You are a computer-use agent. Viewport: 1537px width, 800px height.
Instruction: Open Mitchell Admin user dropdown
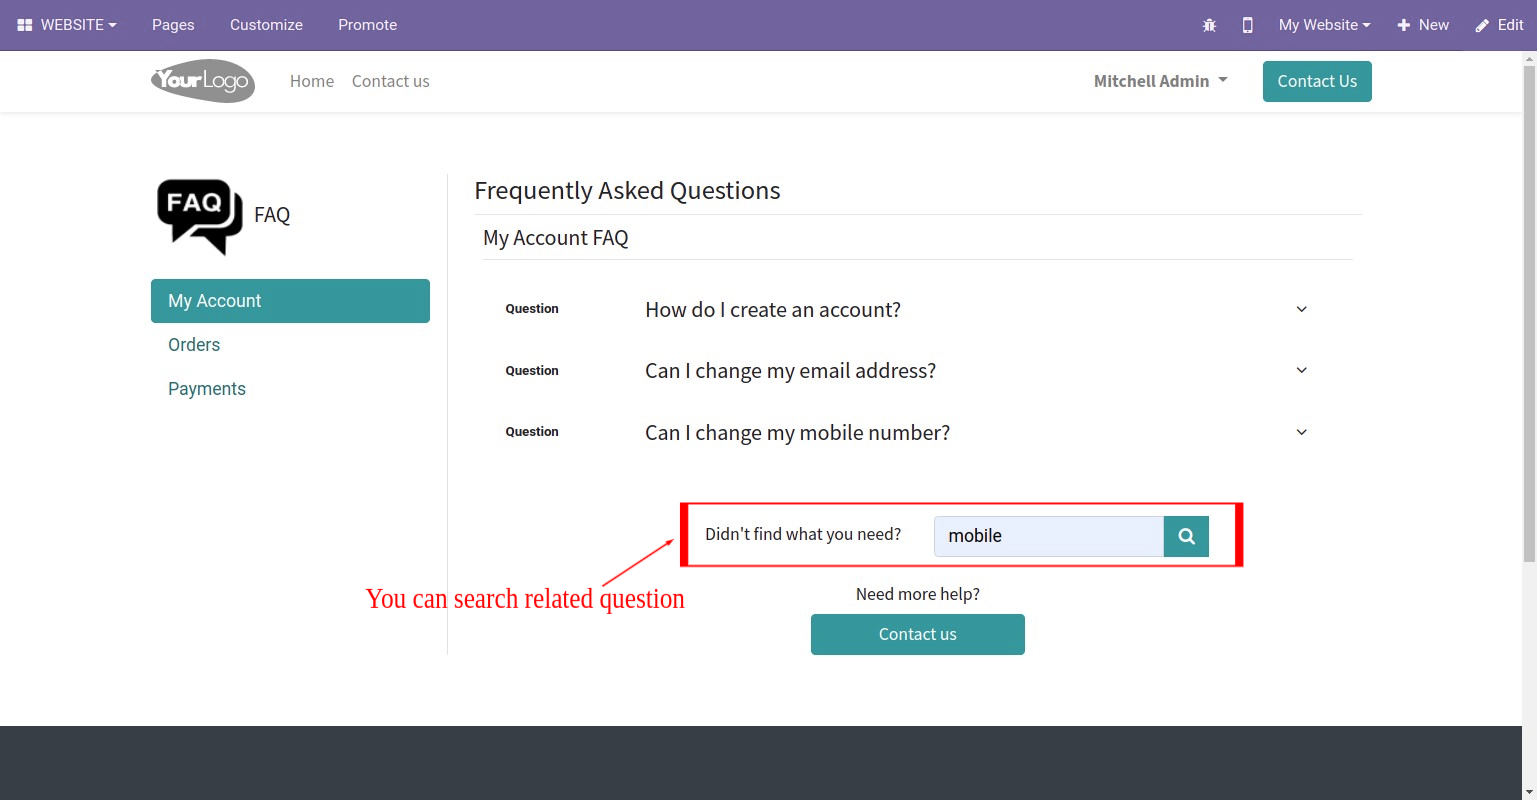[1160, 82]
